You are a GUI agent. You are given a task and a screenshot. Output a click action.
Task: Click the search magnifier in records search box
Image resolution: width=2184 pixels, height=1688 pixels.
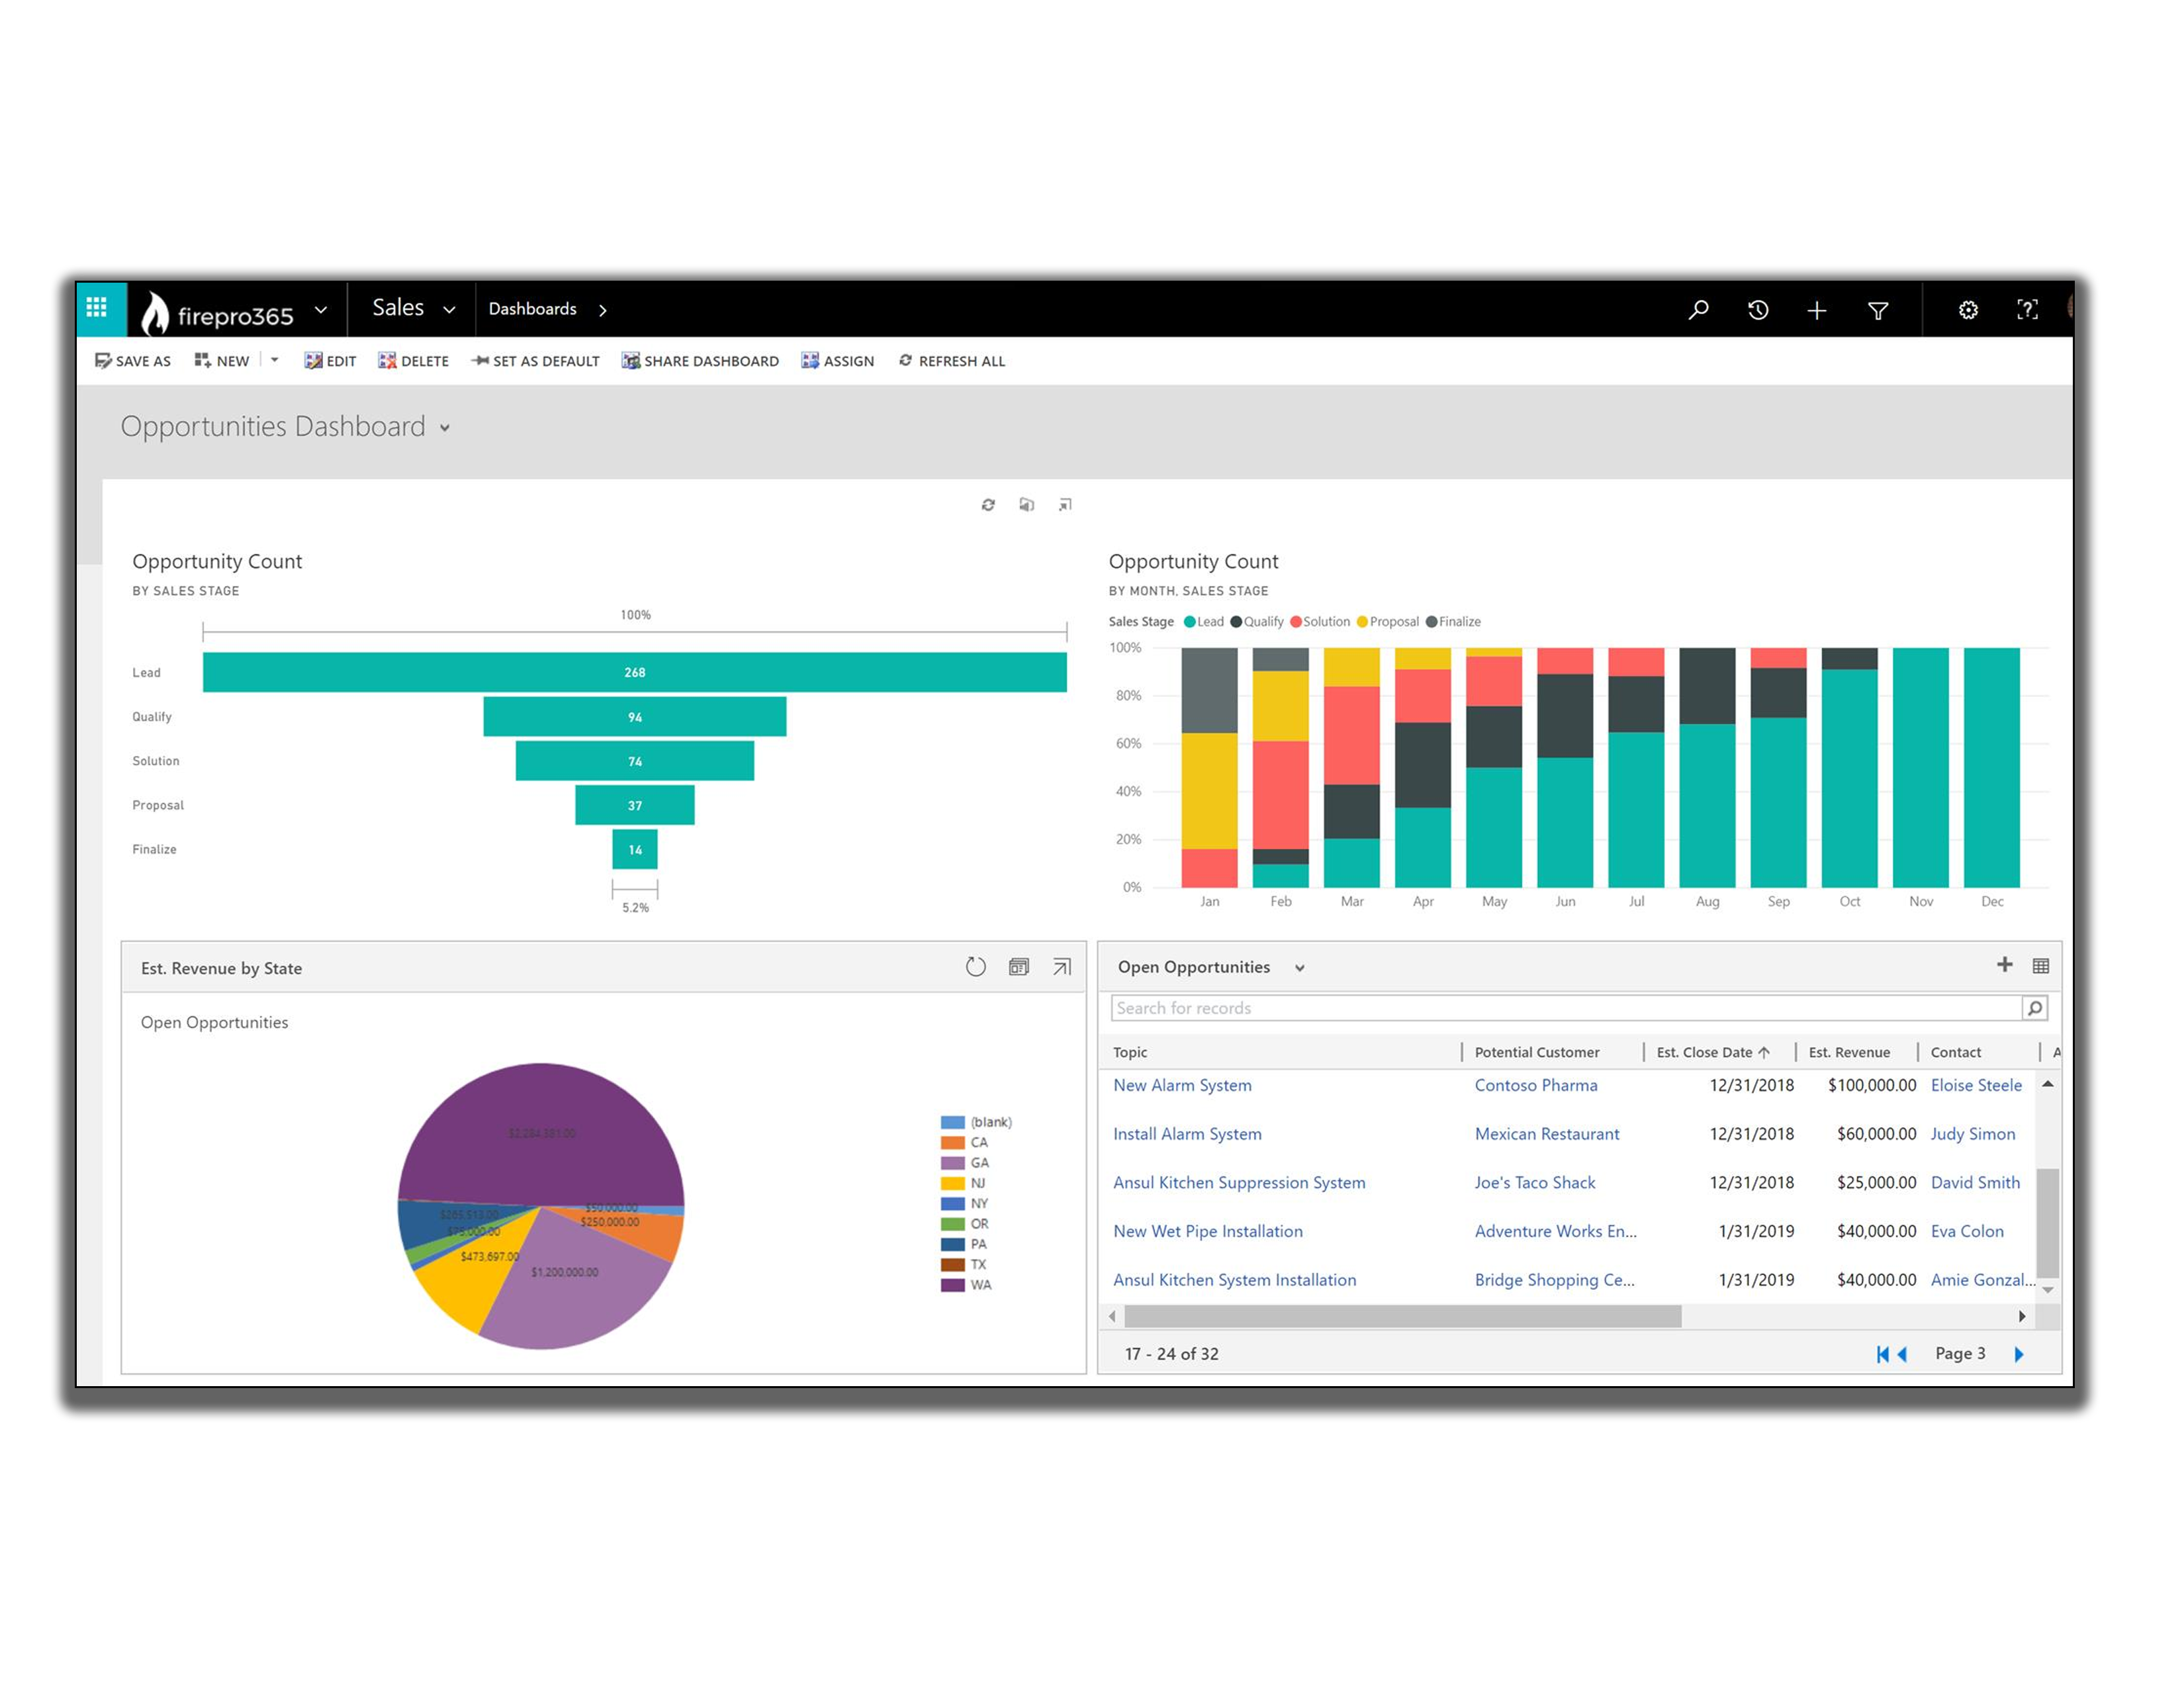tap(2034, 1008)
